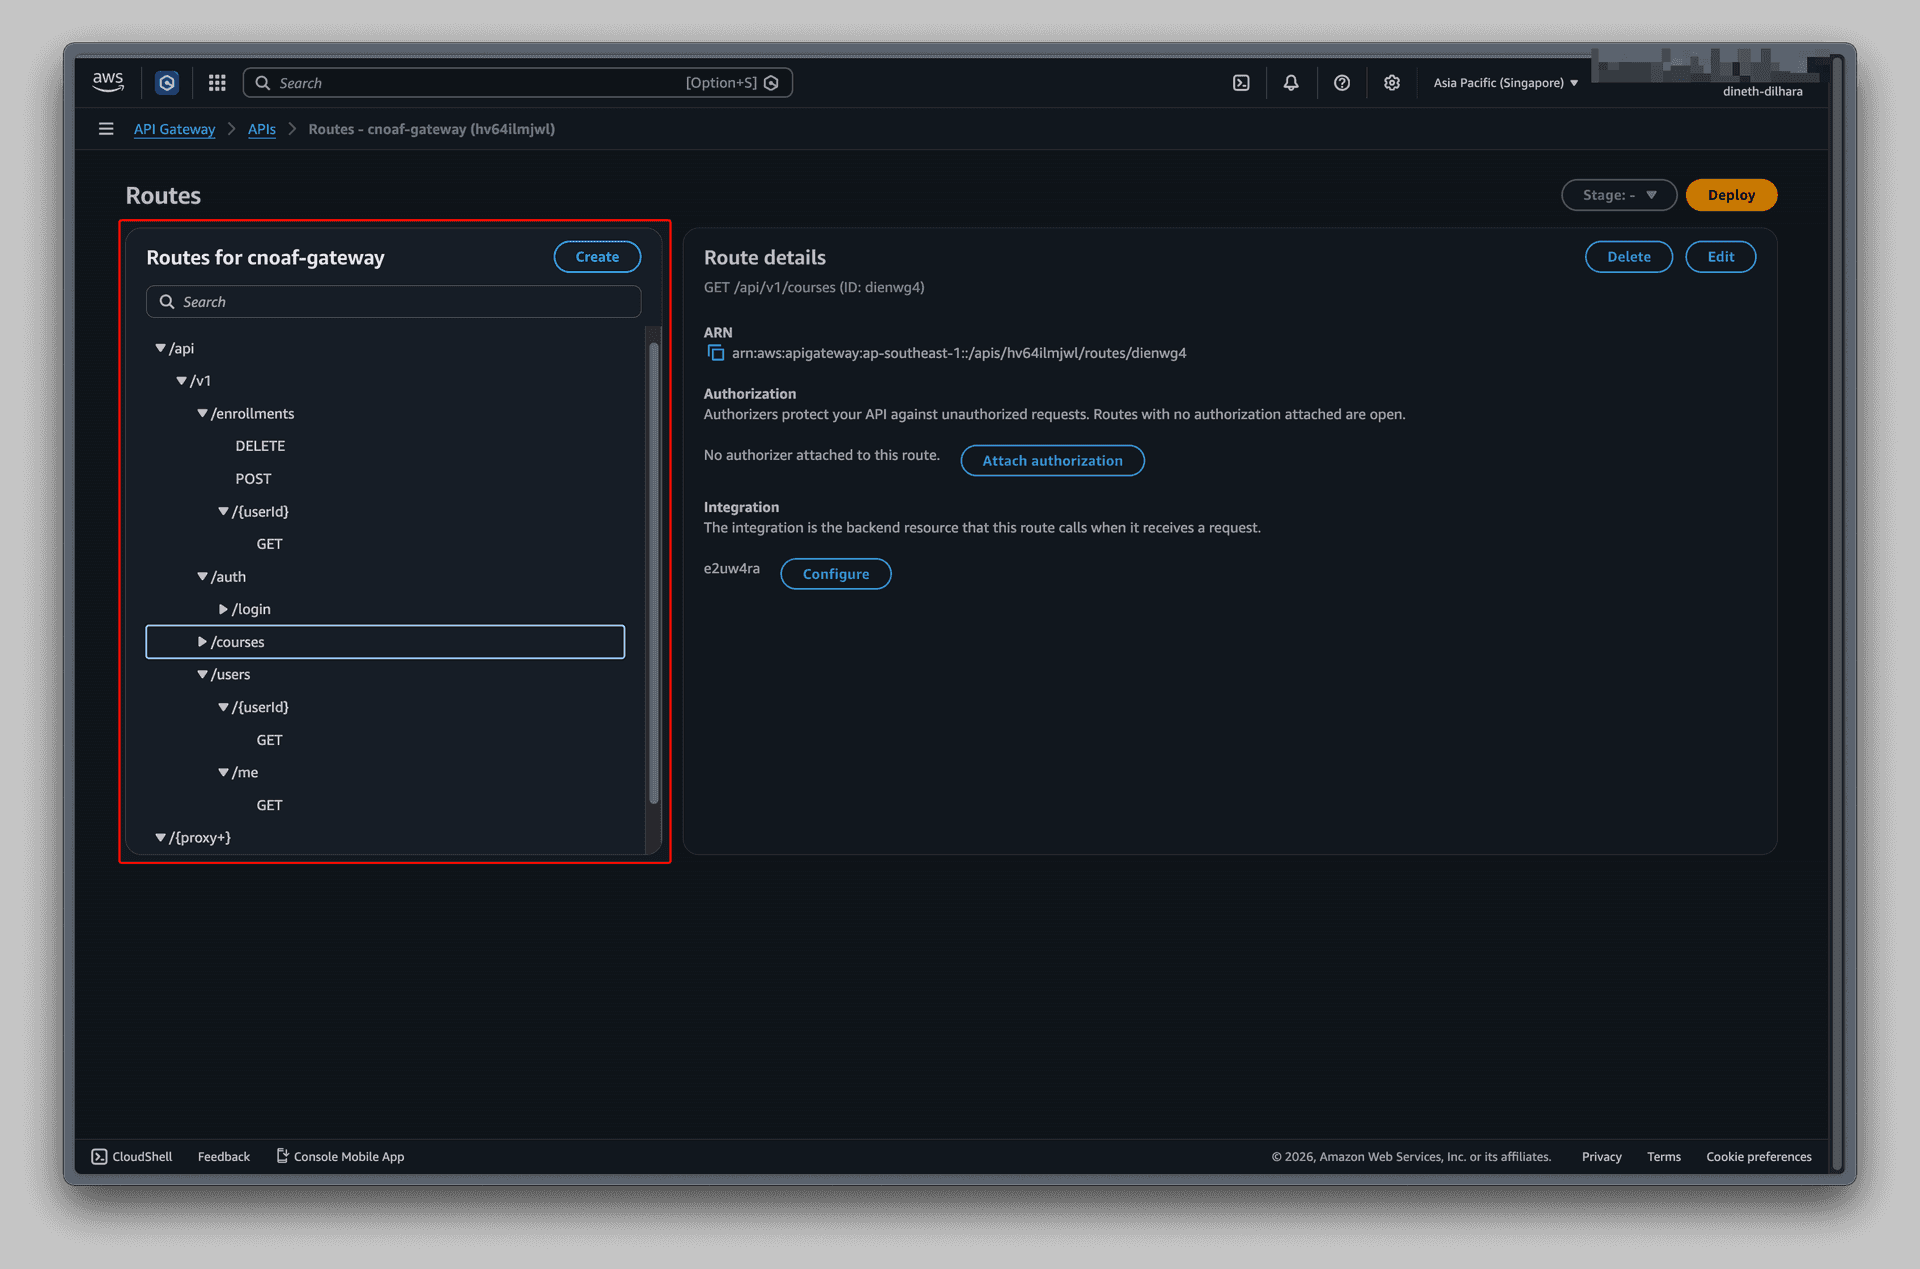Open the Asia Pacific (Singapore) region selector
This screenshot has height=1269, width=1920.
tap(1505, 83)
